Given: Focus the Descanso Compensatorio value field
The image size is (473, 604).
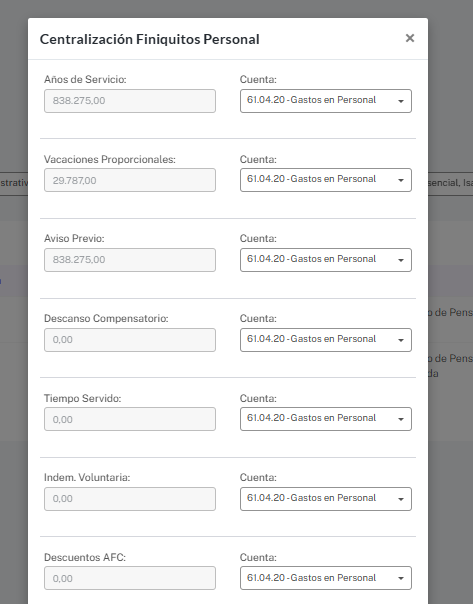Looking at the screenshot, I should tap(130, 340).
